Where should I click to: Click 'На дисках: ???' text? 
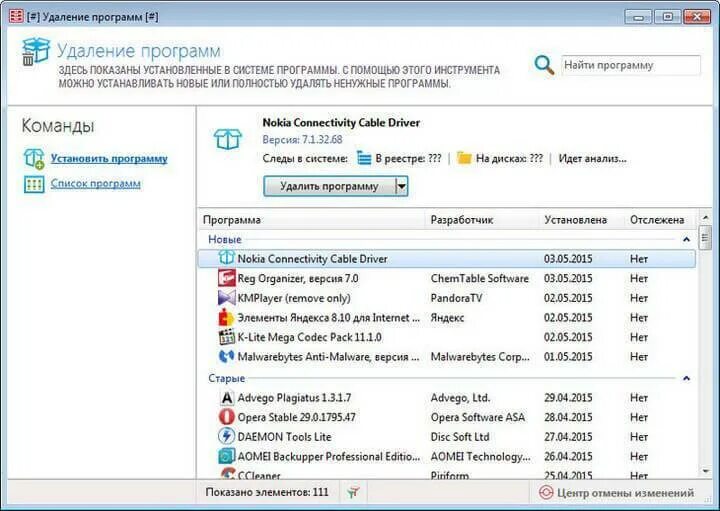509,159
